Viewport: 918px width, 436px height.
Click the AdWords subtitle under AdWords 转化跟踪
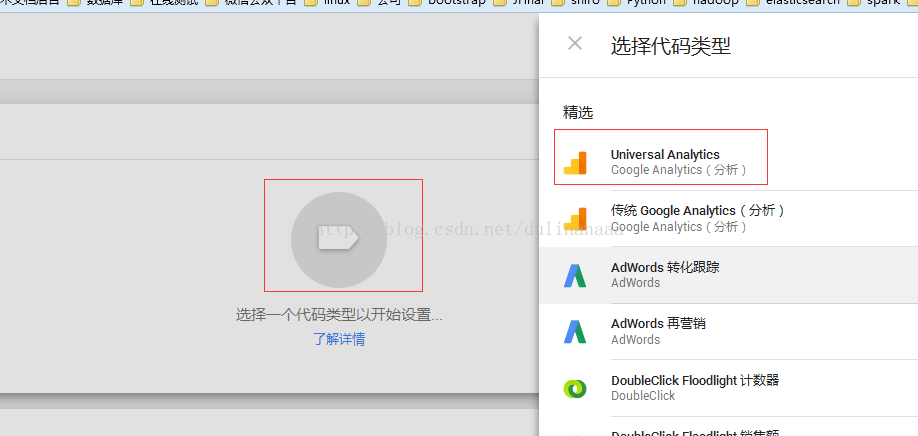pyautogui.click(x=635, y=283)
